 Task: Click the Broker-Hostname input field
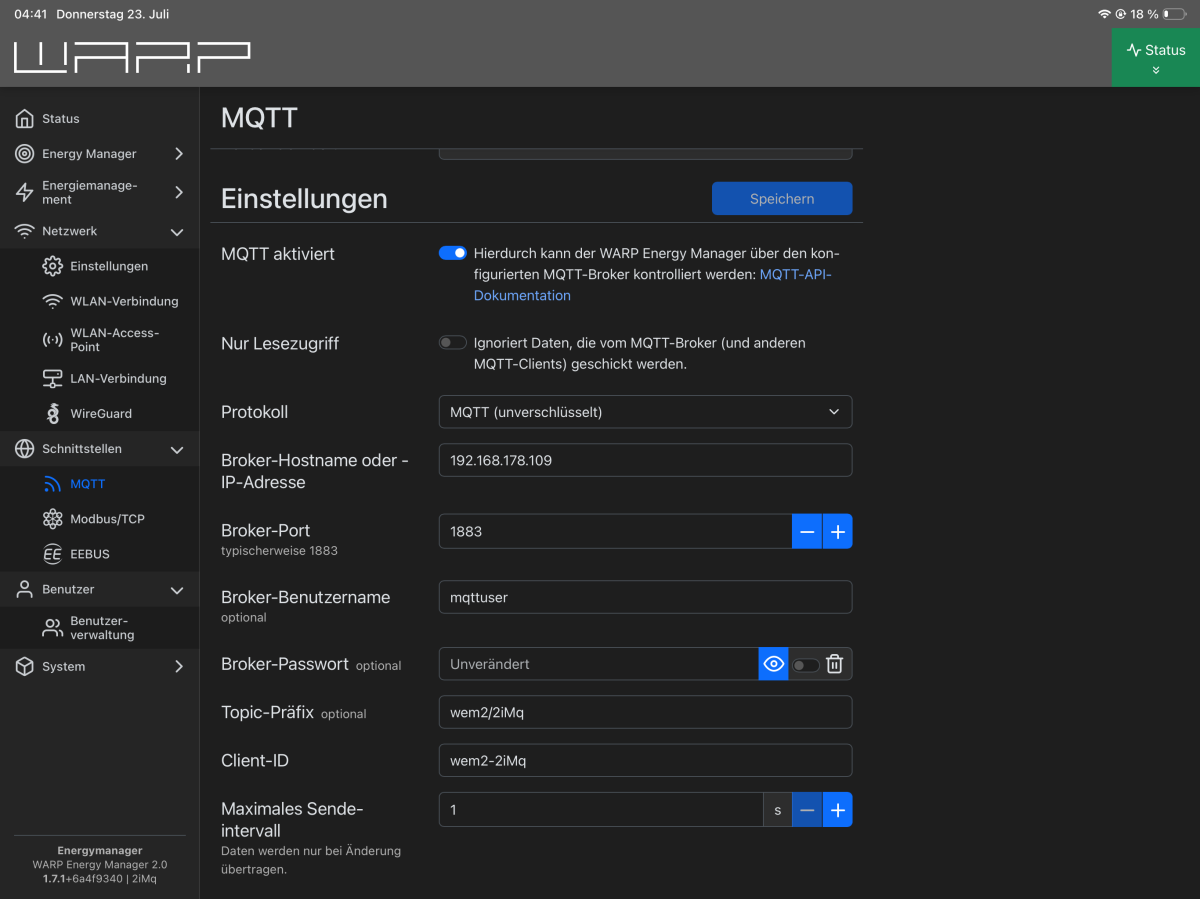point(645,460)
